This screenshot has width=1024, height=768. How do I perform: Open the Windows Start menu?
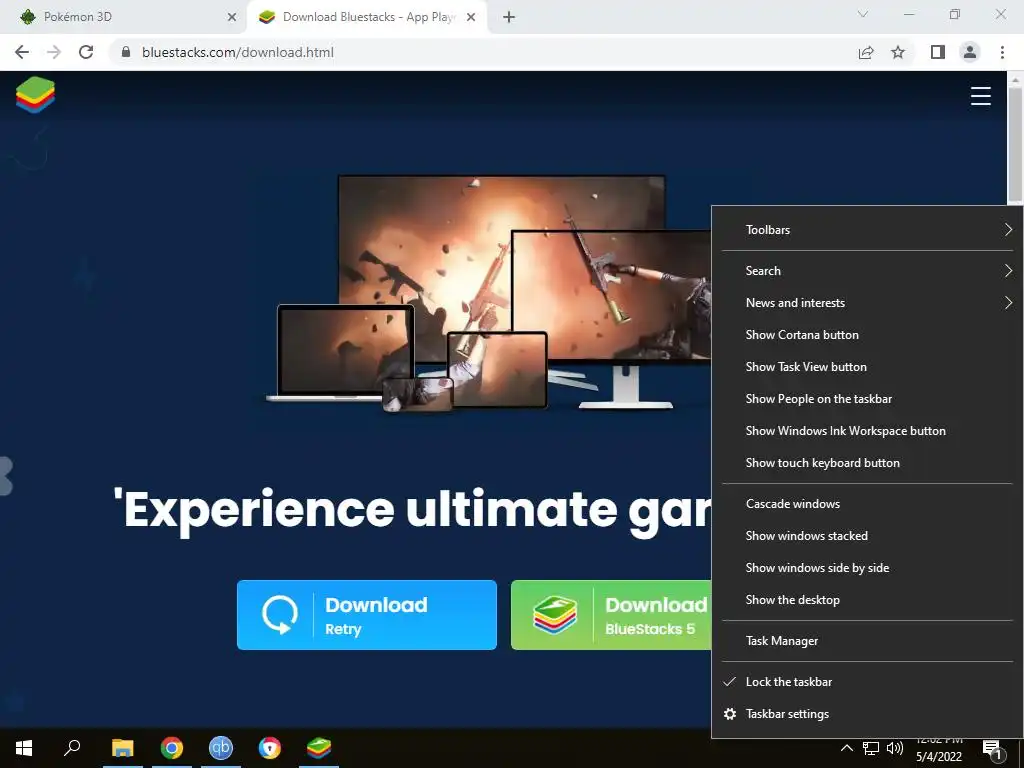24,748
